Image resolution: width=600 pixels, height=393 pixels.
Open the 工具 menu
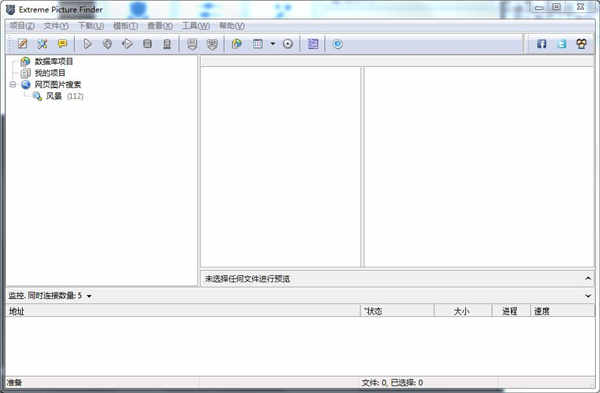(196, 26)
